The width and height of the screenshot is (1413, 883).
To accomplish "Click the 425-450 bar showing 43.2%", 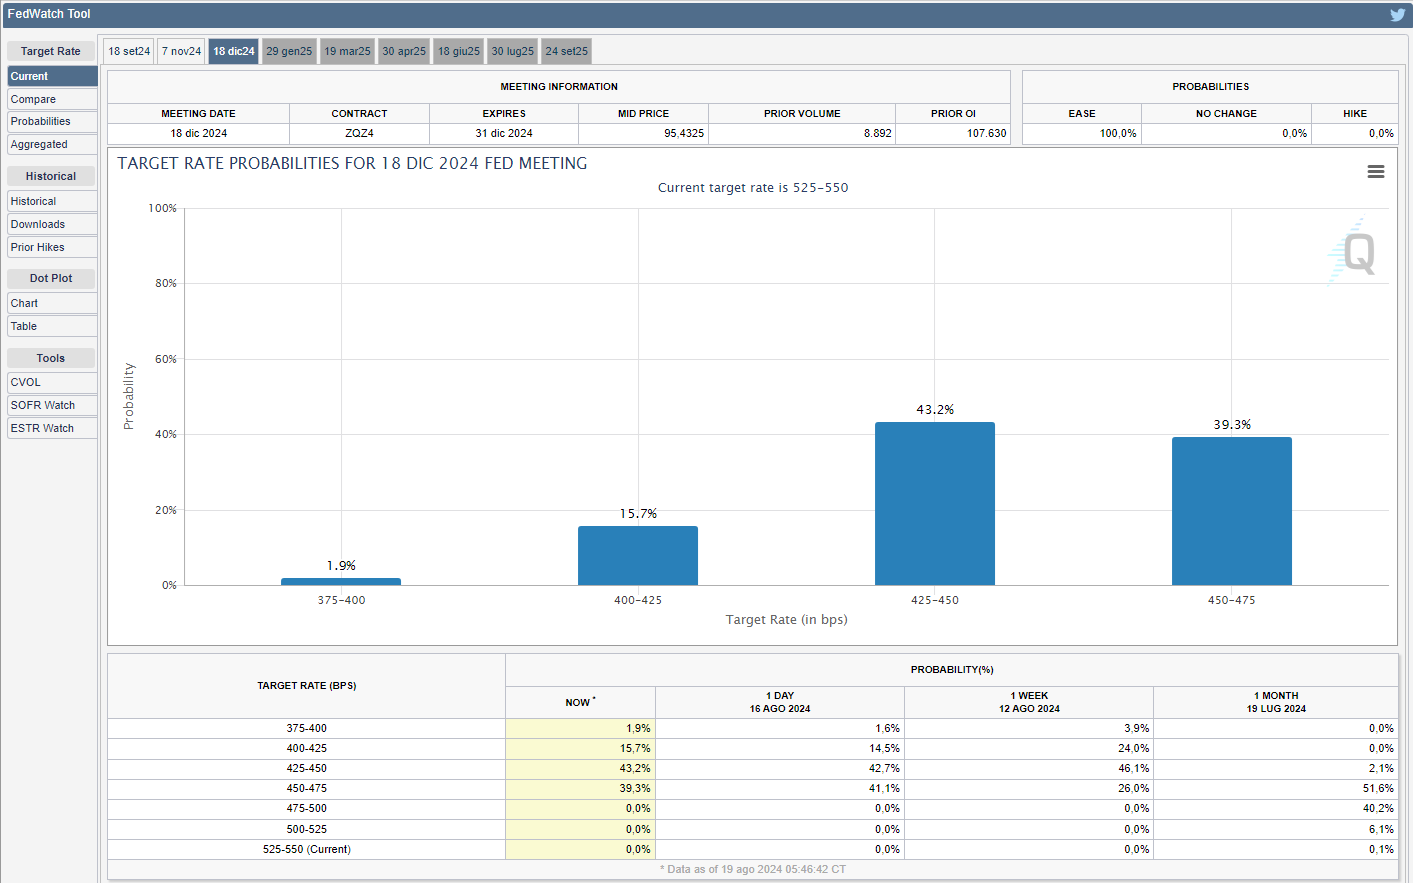I will point(934,504).
